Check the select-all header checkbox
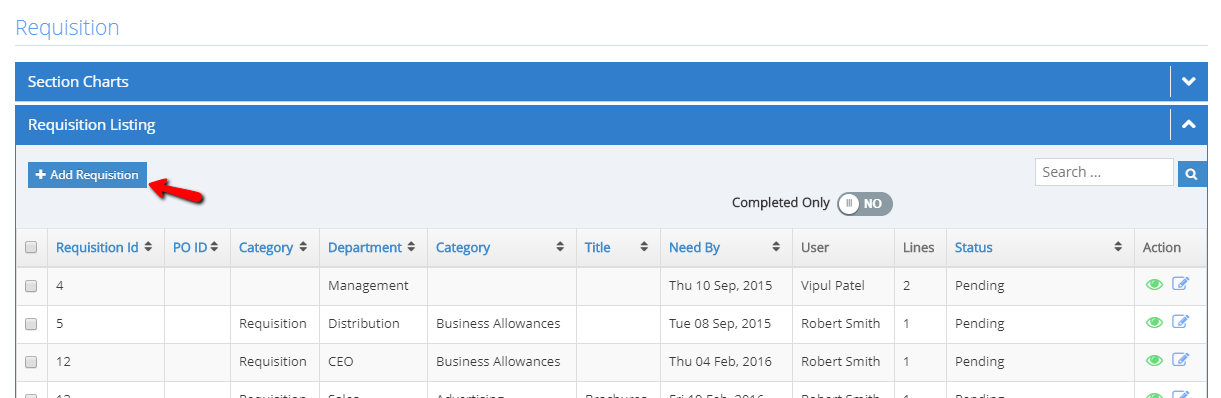1221x398 pixels. point(31,247)
